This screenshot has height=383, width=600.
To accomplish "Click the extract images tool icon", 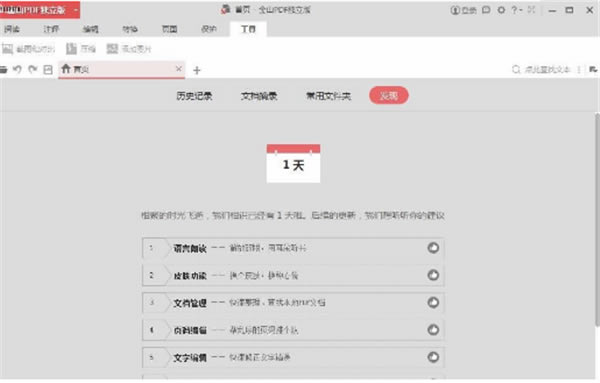I will [x=112, y=49].
